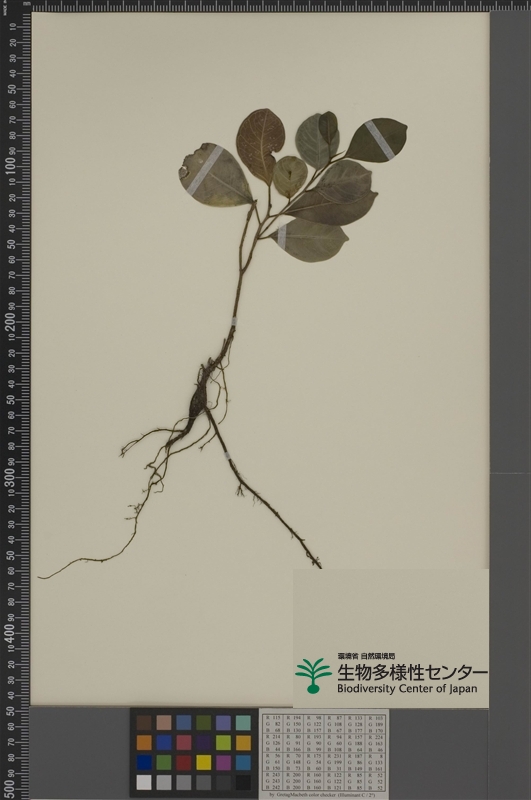Click the 'Biodiversity Center of Japan' text
The width and height of the screenshot is (531, 800).
(407, 688)
